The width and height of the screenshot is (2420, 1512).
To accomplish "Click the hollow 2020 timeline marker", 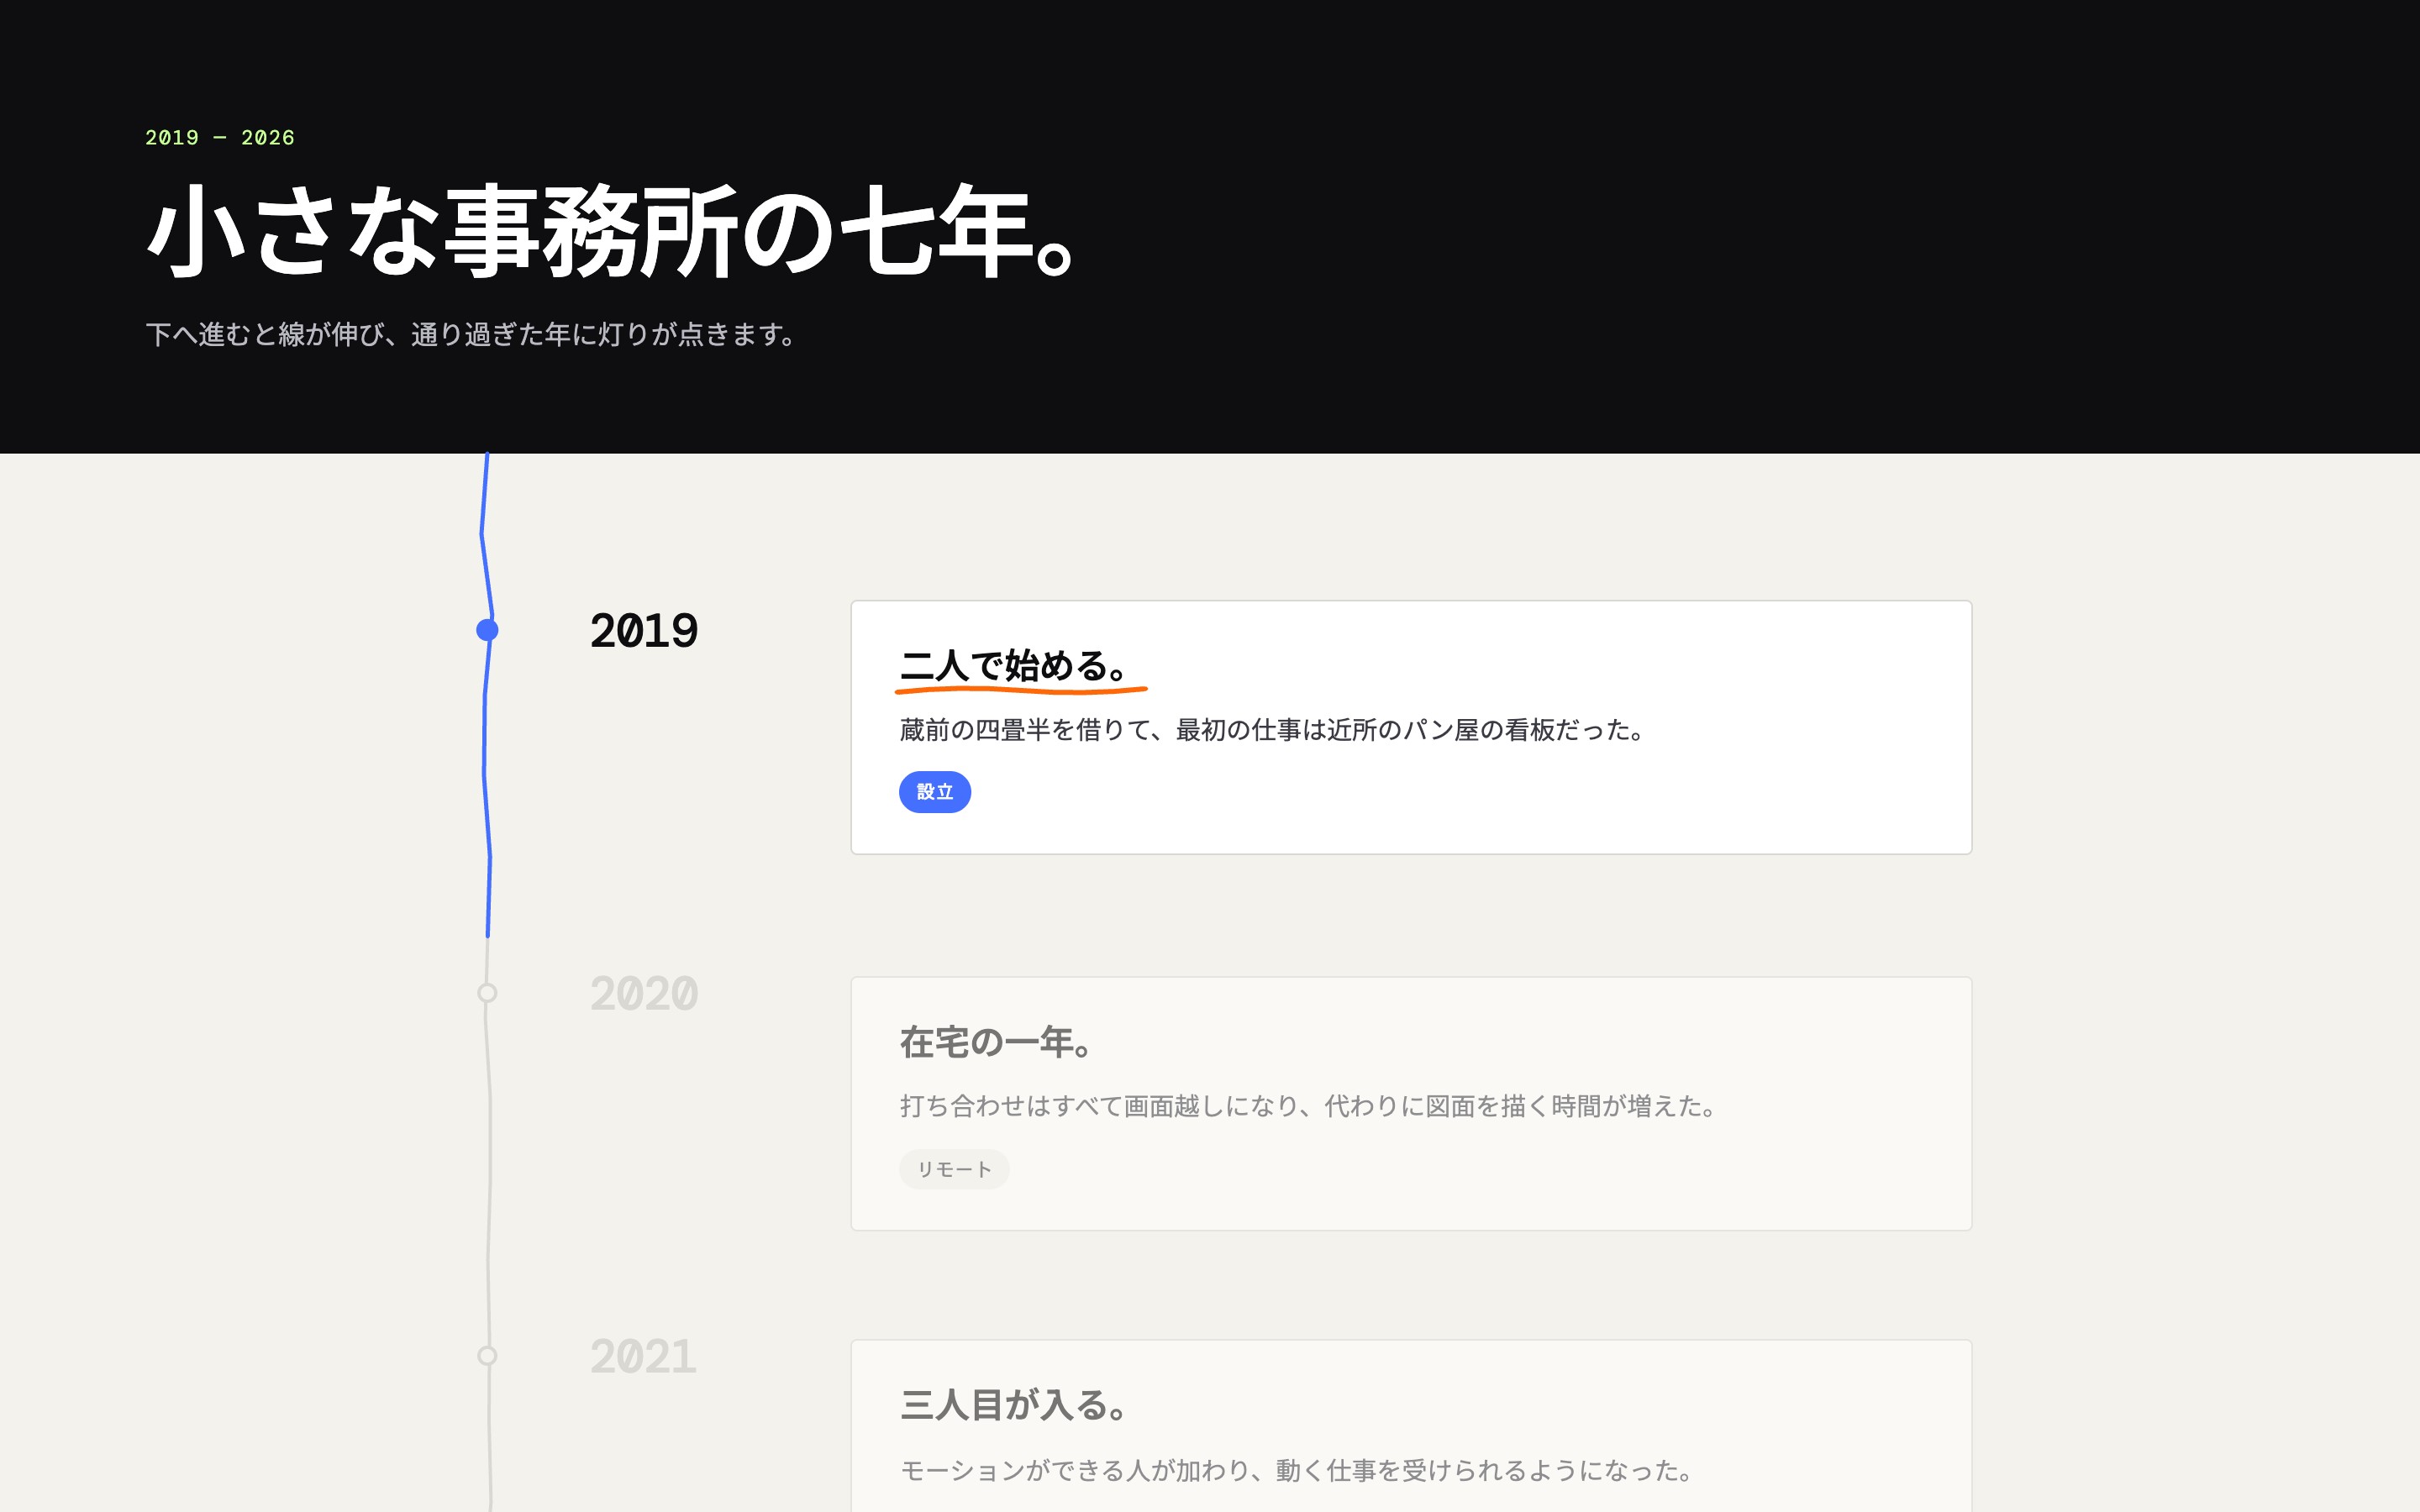I will tap(487, 993).
